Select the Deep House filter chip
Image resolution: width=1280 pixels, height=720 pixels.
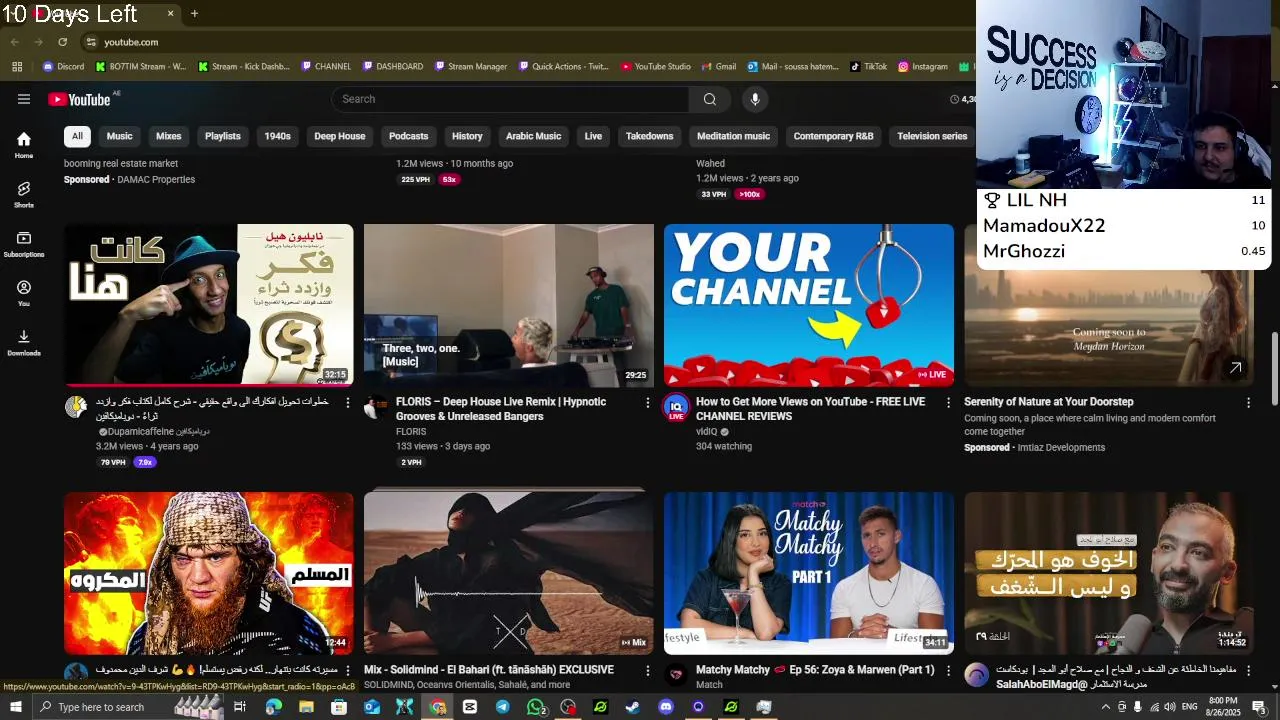pyautogui.click(x=340, y=136)
